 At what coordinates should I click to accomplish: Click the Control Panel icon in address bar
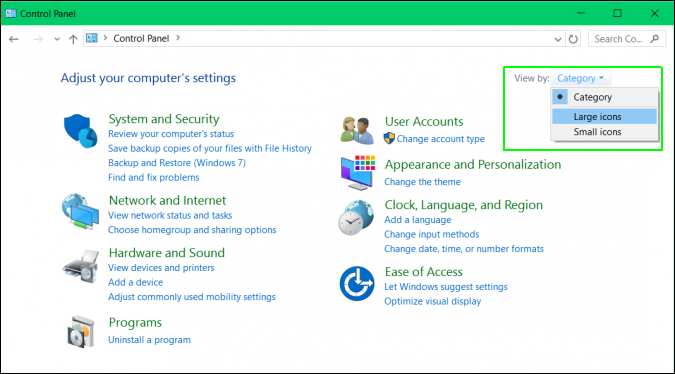click(92, 38)
